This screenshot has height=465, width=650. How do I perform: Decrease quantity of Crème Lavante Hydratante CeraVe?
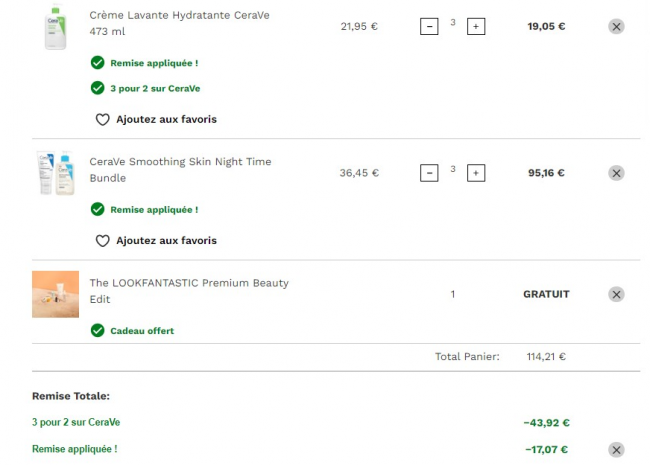pos(429,27)
